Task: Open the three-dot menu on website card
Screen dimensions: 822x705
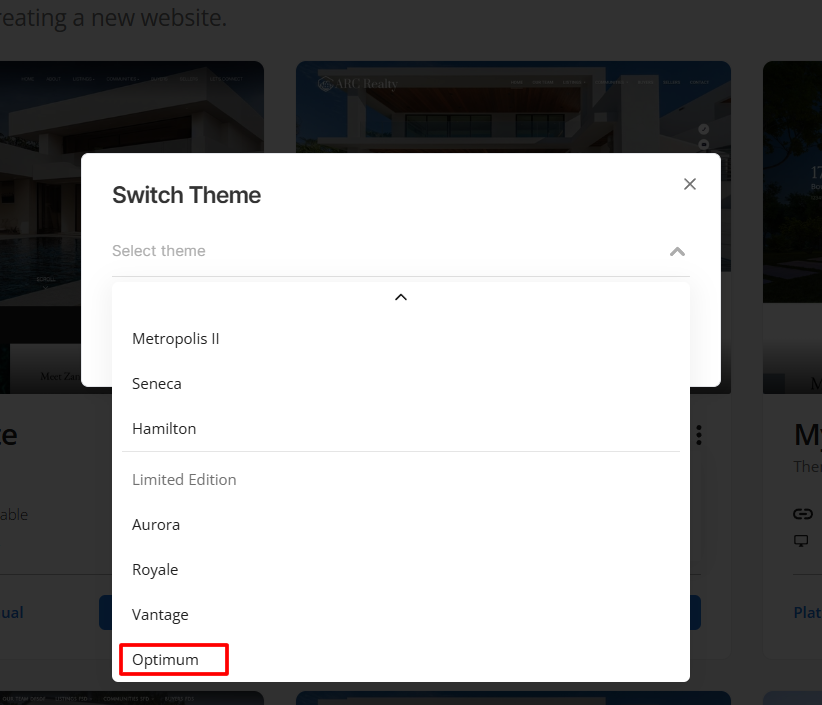Action: click(699, 435)
